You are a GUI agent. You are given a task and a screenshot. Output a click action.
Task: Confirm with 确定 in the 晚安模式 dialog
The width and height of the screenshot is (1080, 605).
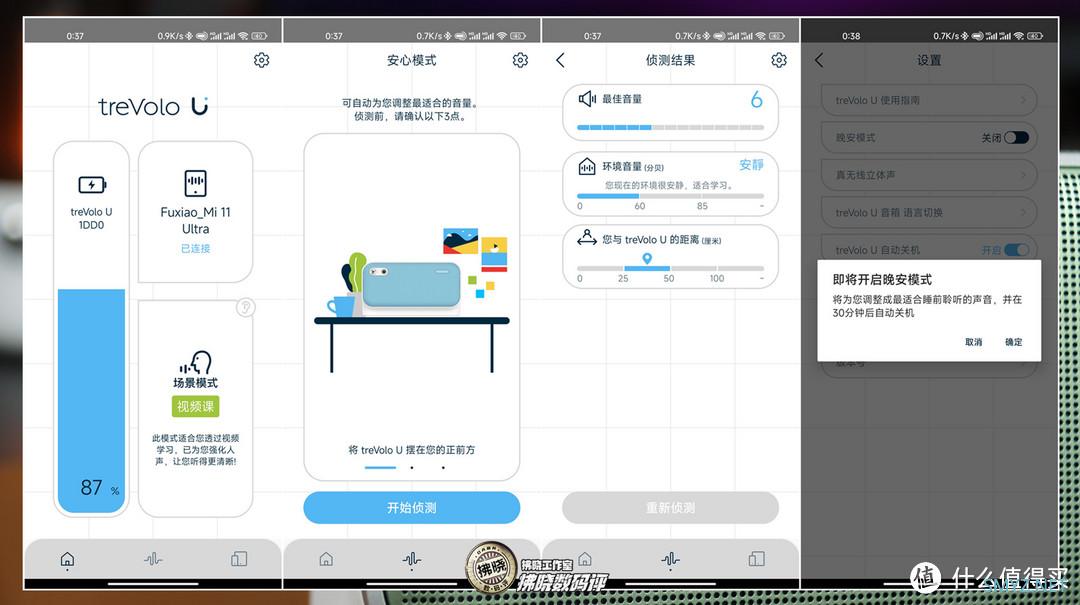[1013, 342]
